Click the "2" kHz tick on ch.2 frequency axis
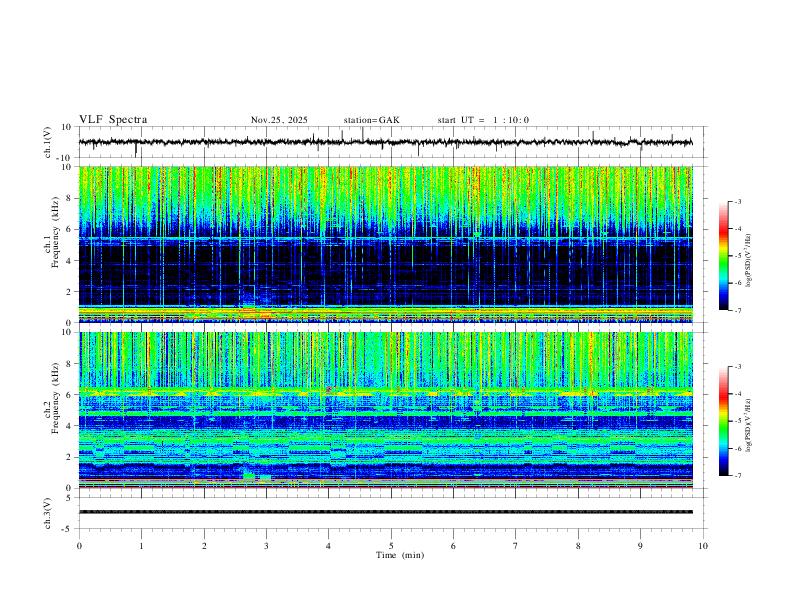792x612 pixels. [69, 457]
